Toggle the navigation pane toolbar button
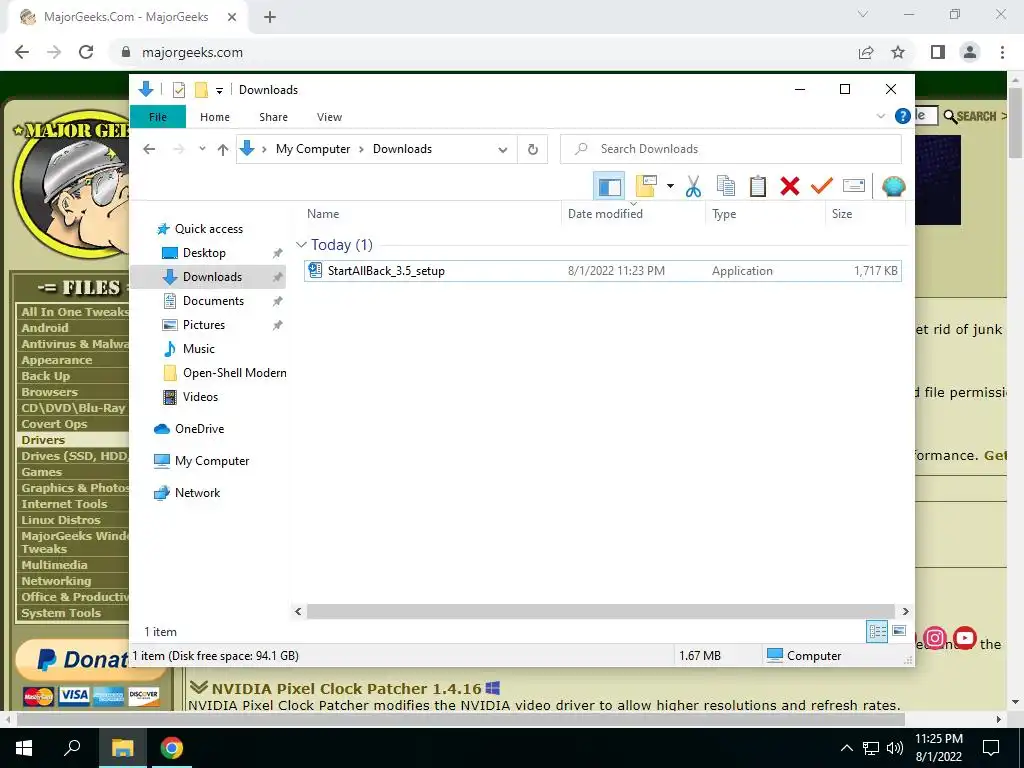Image resolution: width=1024 pixels, height=768 pixels. click(x=609, y=187)
